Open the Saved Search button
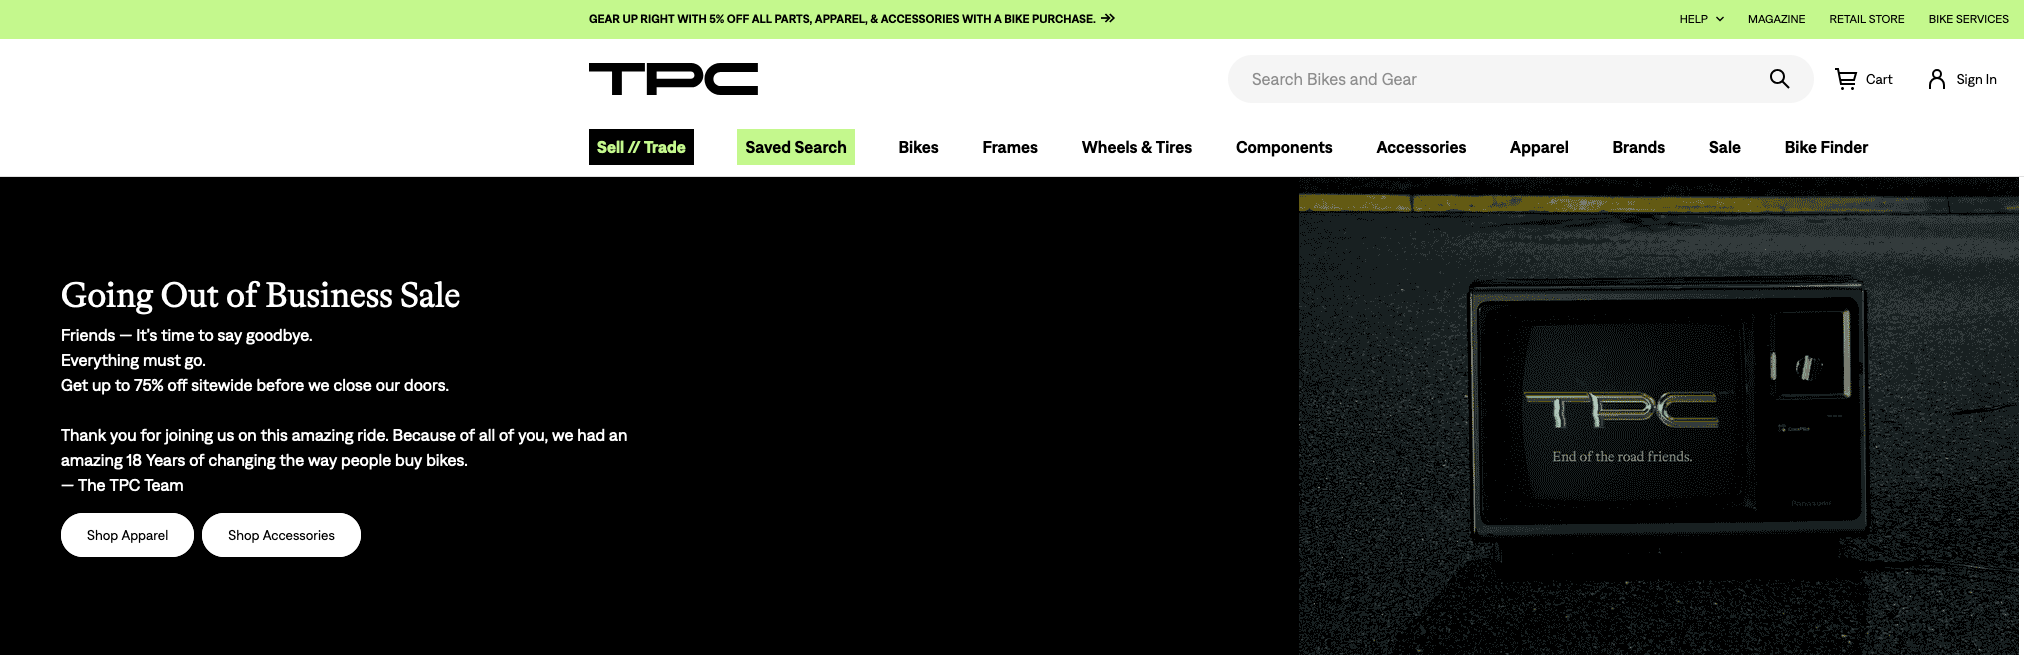Viewport: 2024px width, 663px height. click(x=795, y=147)
